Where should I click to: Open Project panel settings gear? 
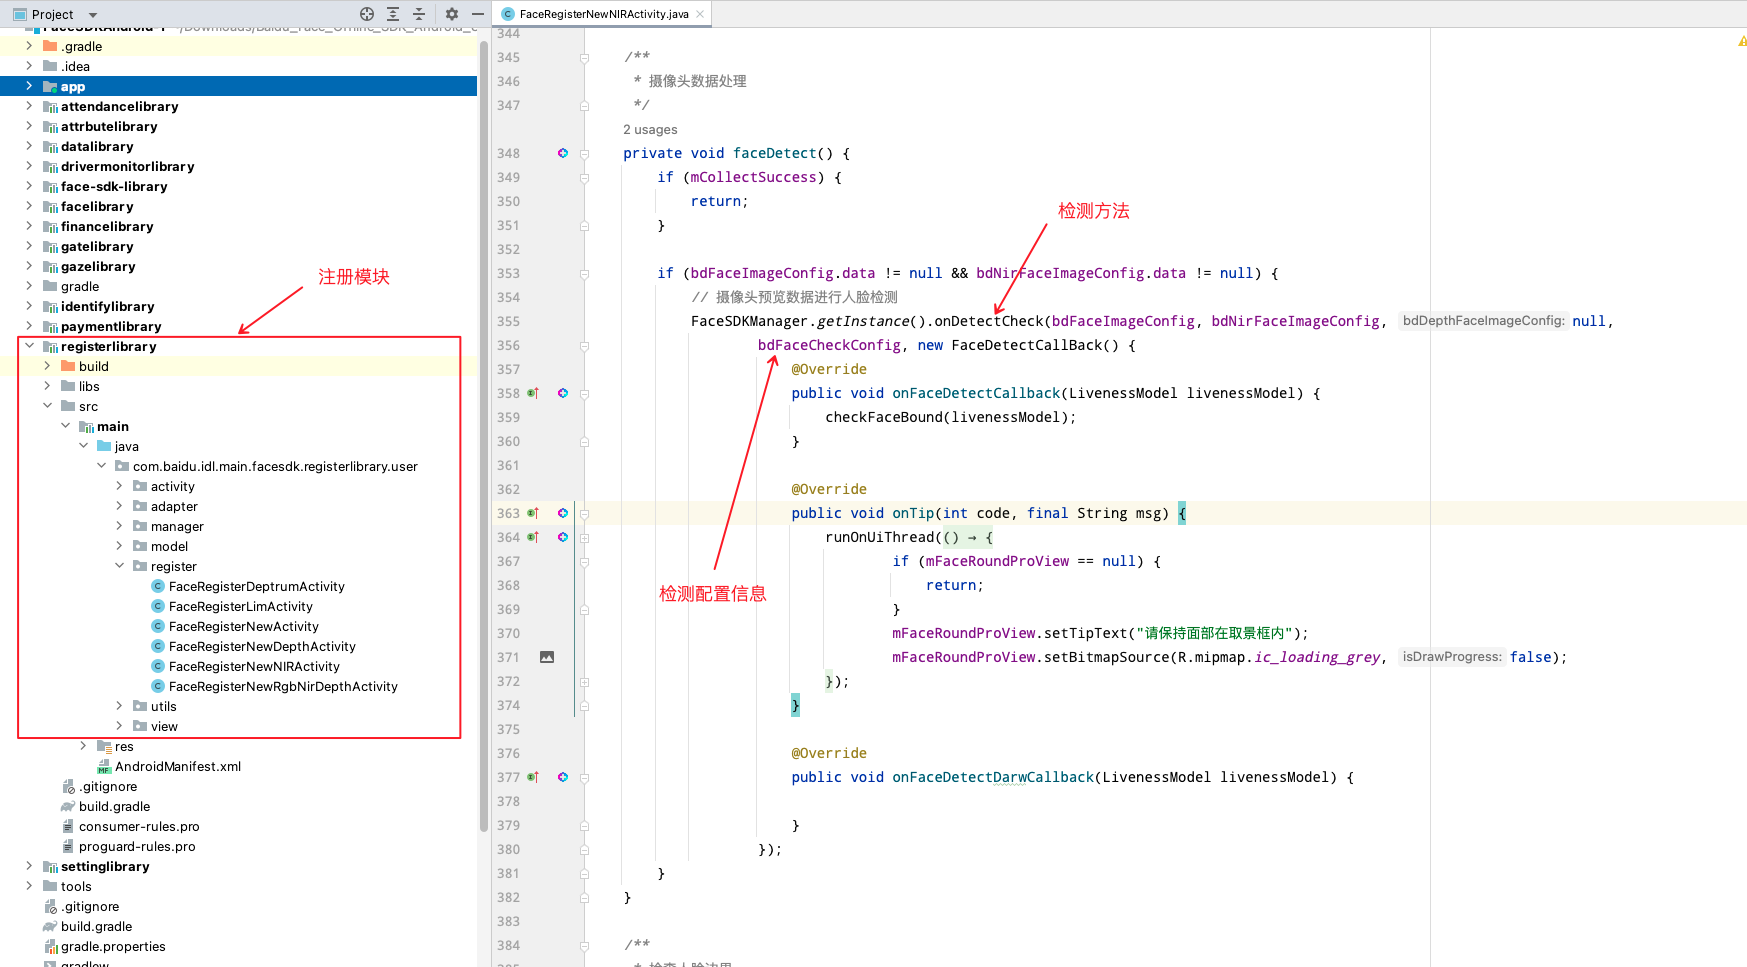click(452, 14)
